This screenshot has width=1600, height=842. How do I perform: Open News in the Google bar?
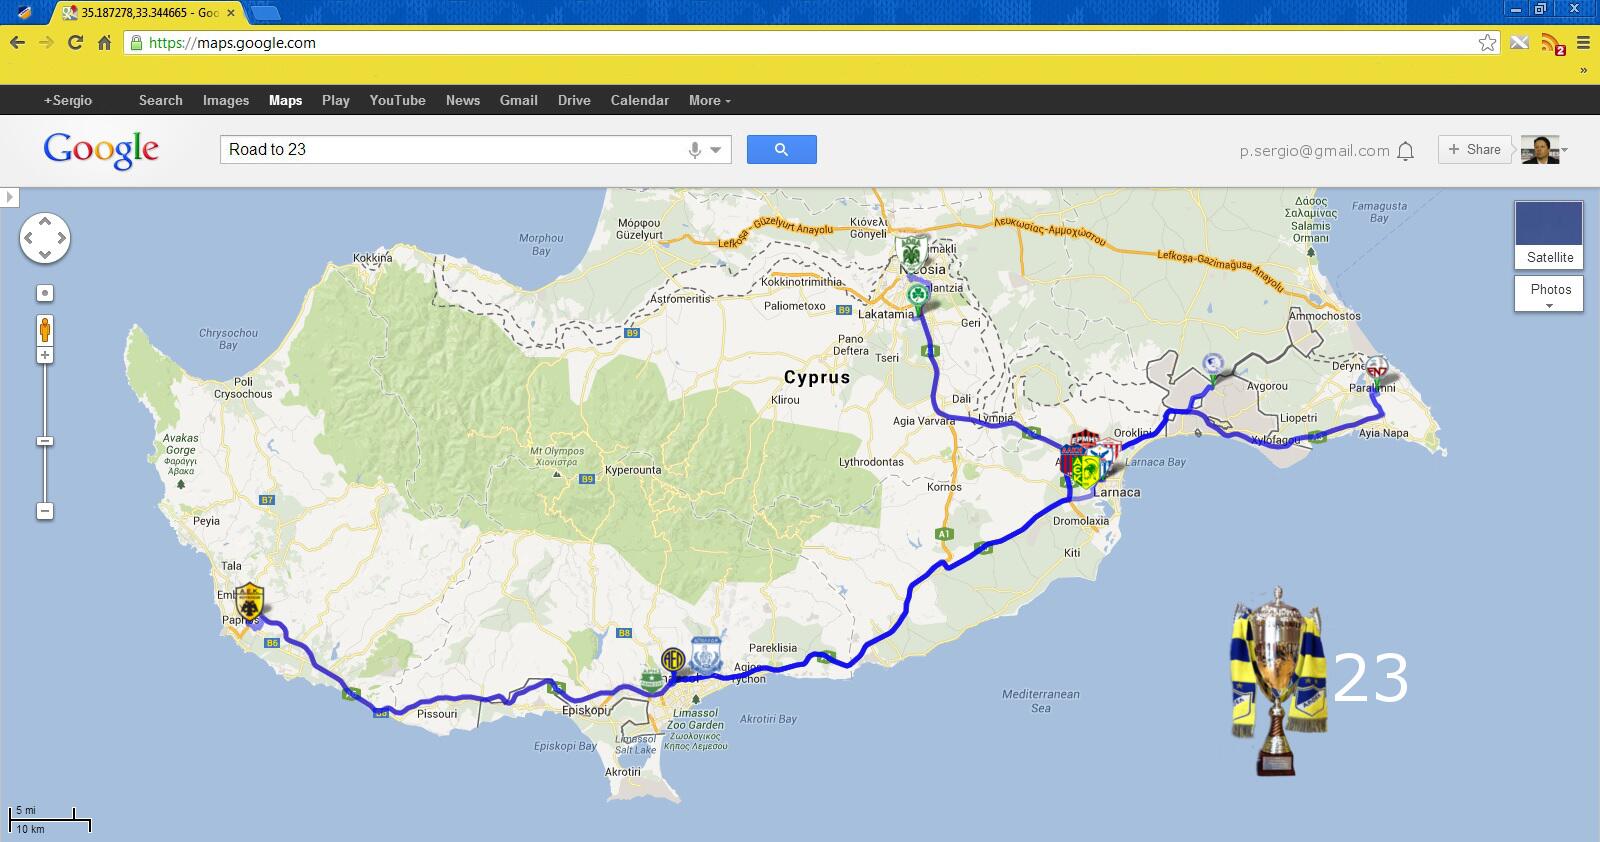click(x=463, y=100)
